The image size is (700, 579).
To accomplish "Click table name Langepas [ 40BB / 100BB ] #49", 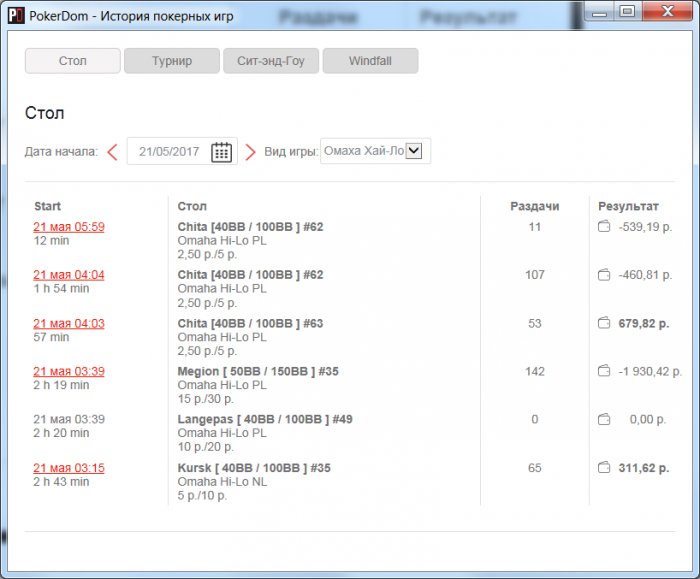I will coord(265,419).
